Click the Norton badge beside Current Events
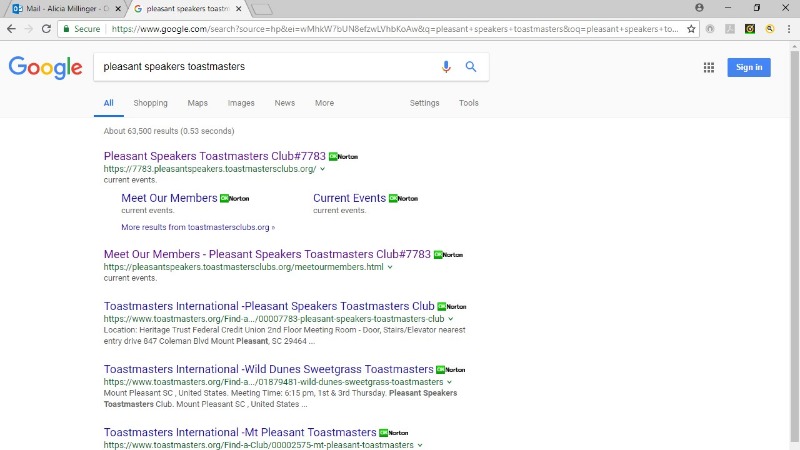Viewport: 800px width, 450px height. [x=403, y=198]
